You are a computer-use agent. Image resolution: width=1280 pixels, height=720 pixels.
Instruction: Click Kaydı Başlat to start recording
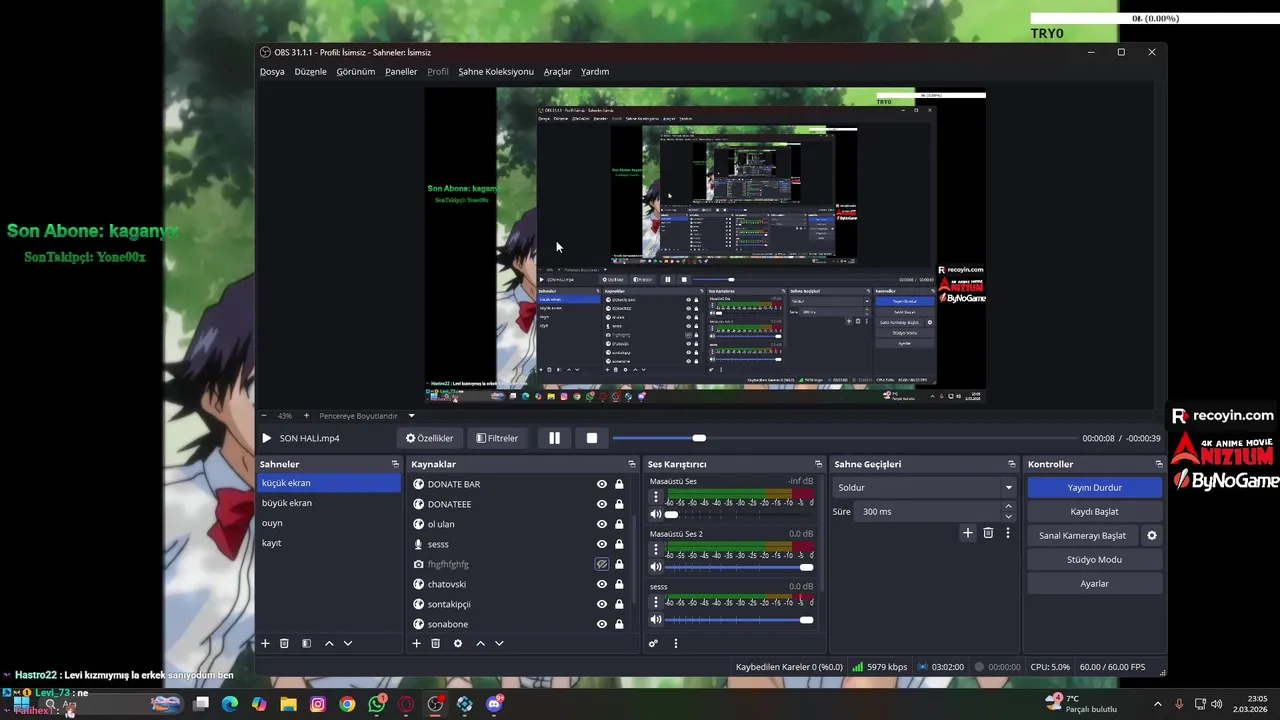pyautogui.click(x=1094, y=511)
